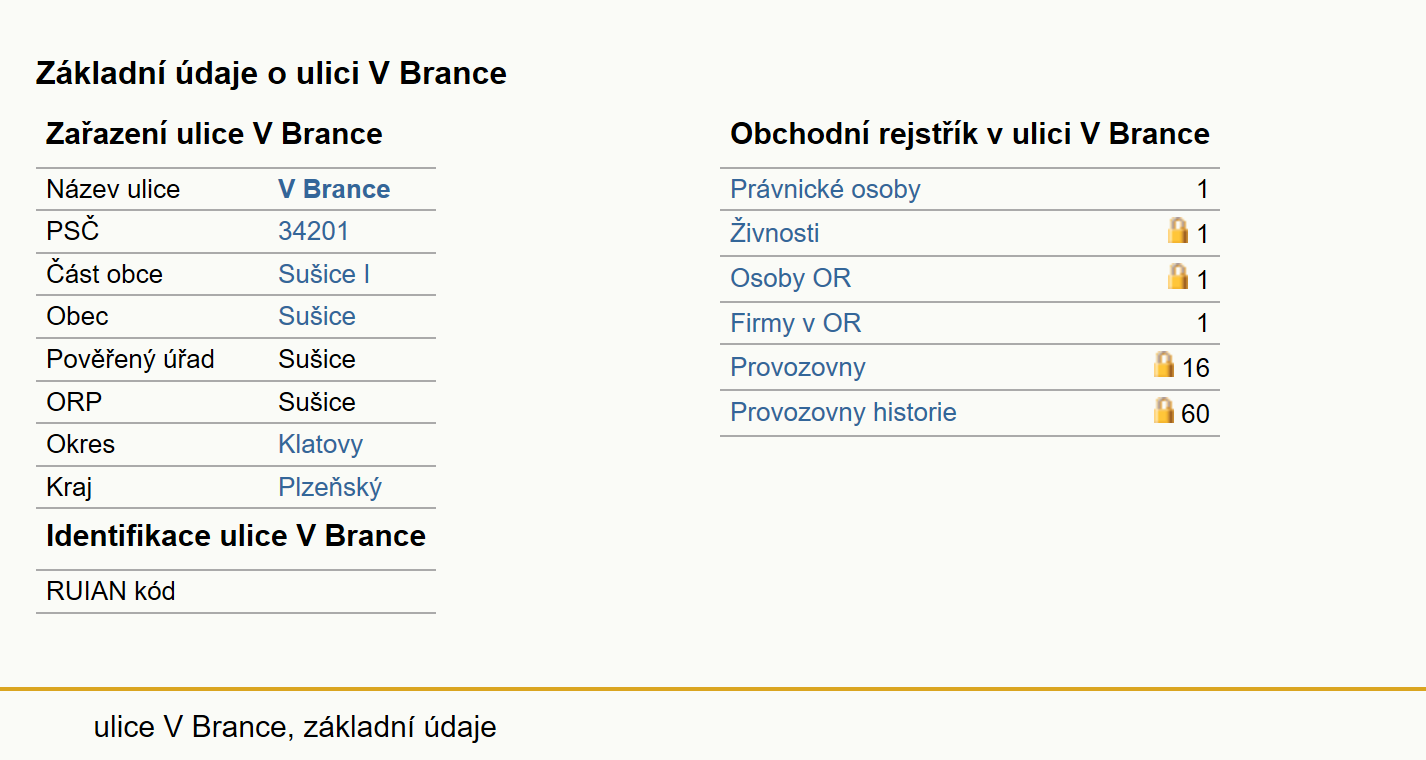This screenshot has width=1426, height=760.
Task: Open Provozovny historie link
Action: point(843,412)
